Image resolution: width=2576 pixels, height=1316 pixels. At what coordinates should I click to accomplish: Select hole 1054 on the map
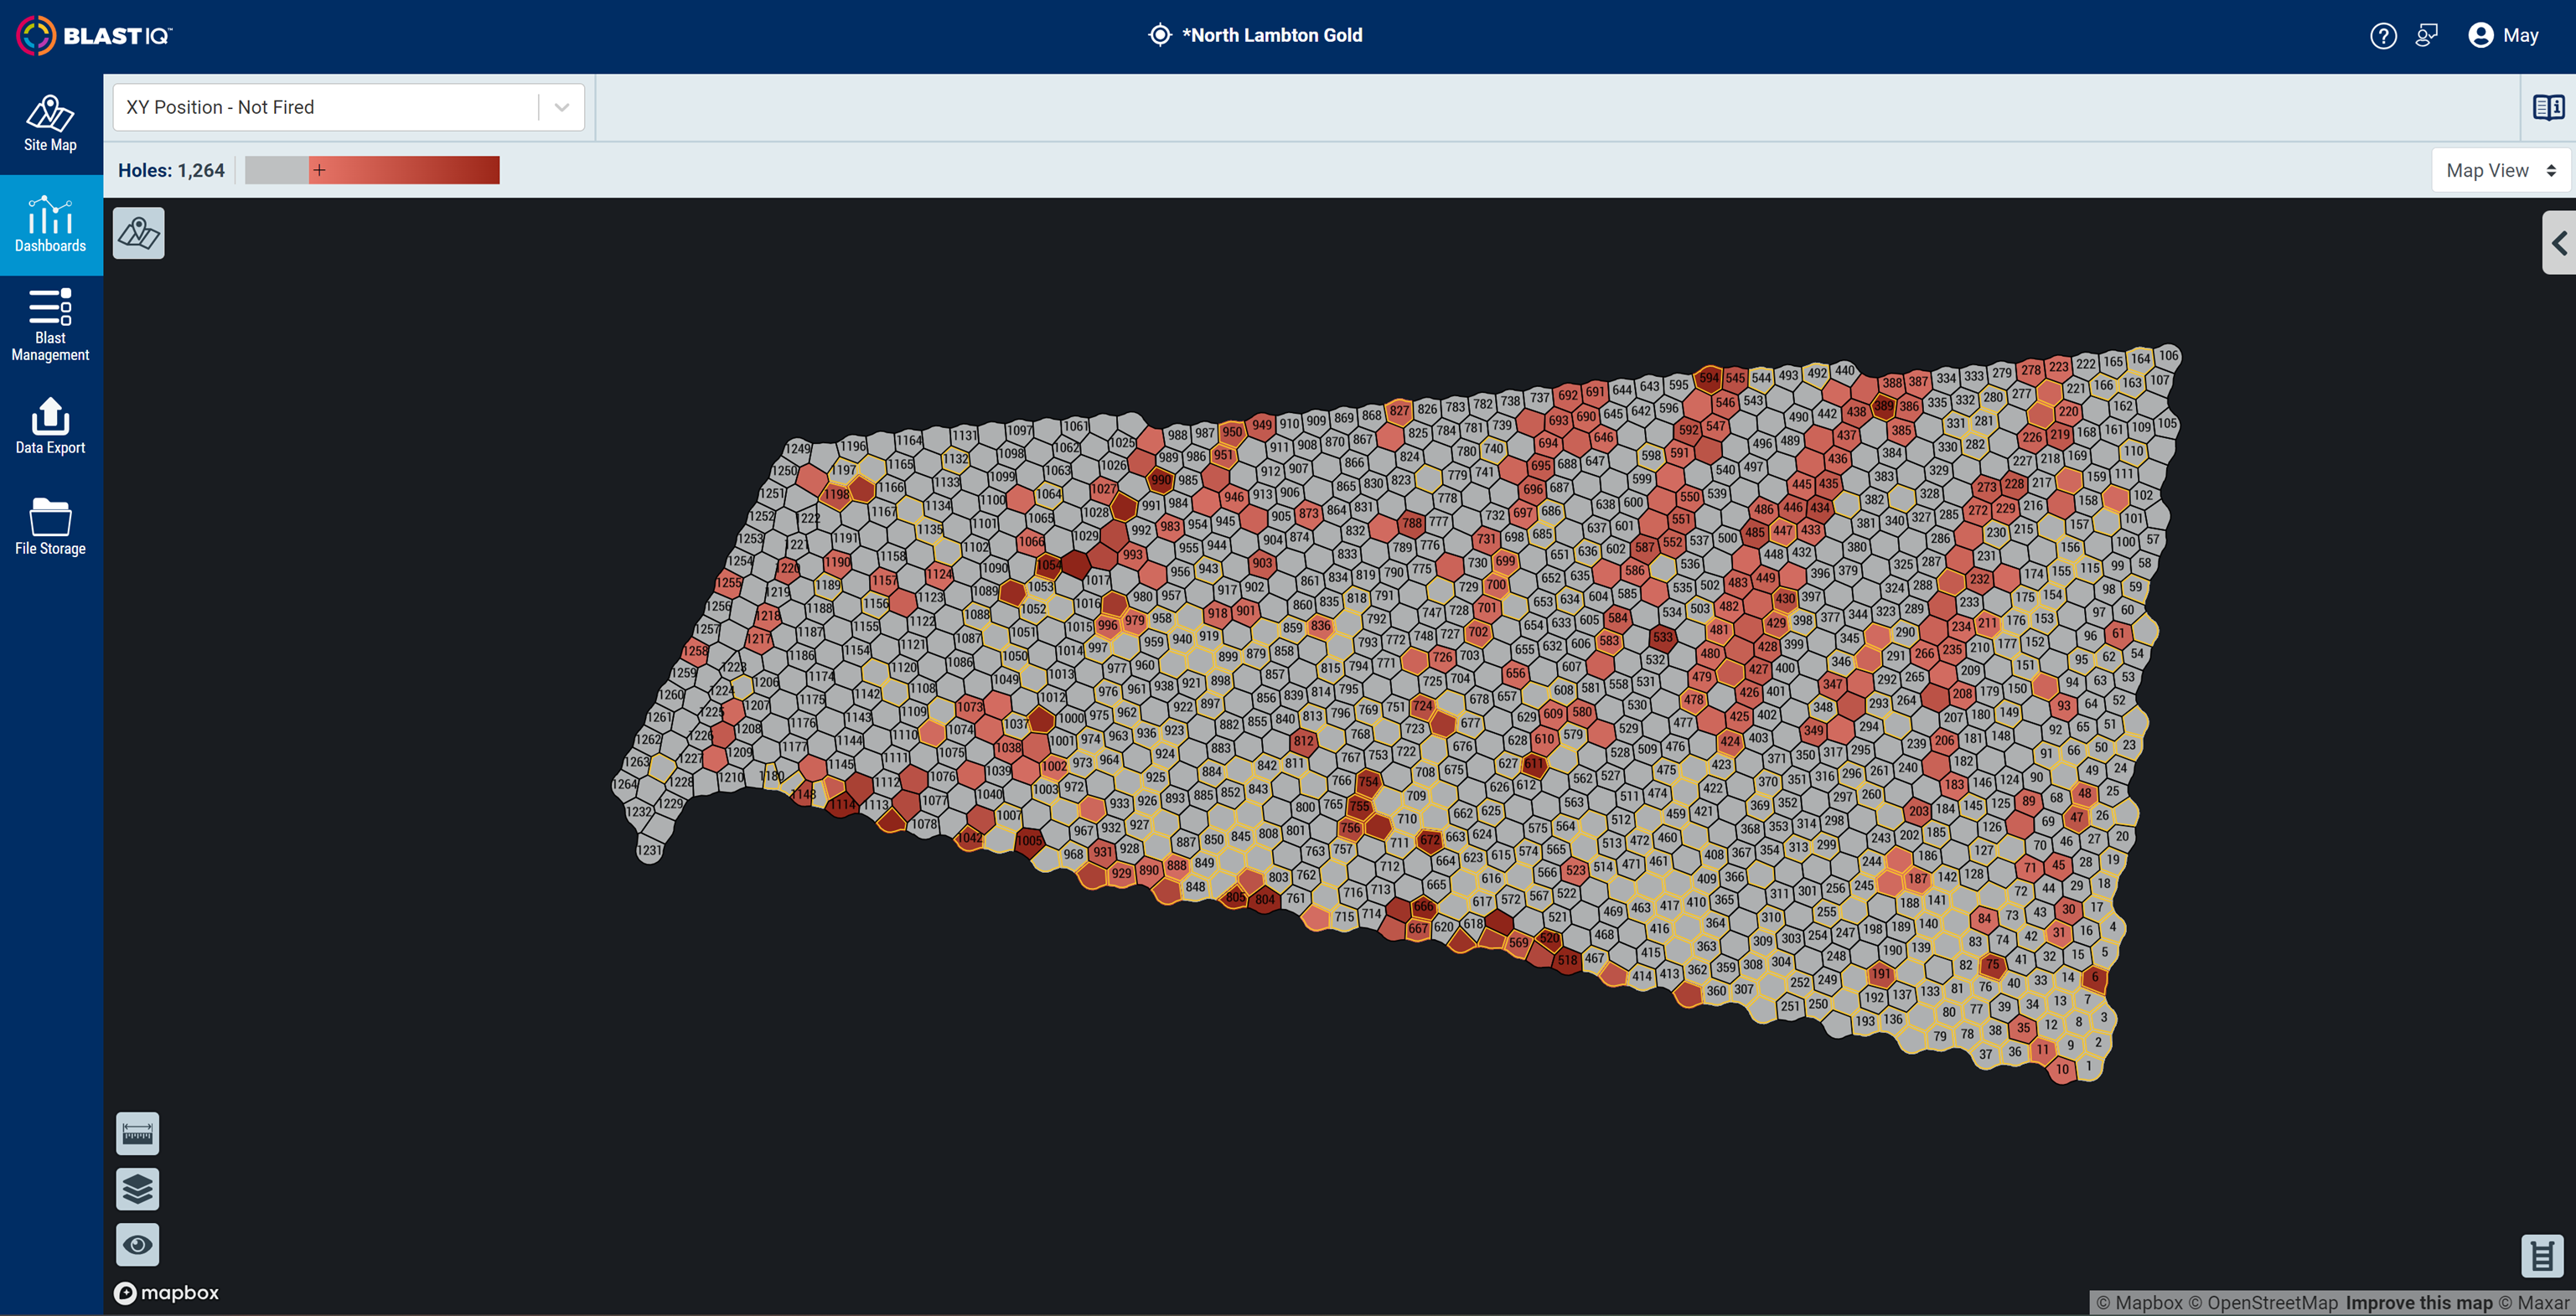pos(1050,565)
